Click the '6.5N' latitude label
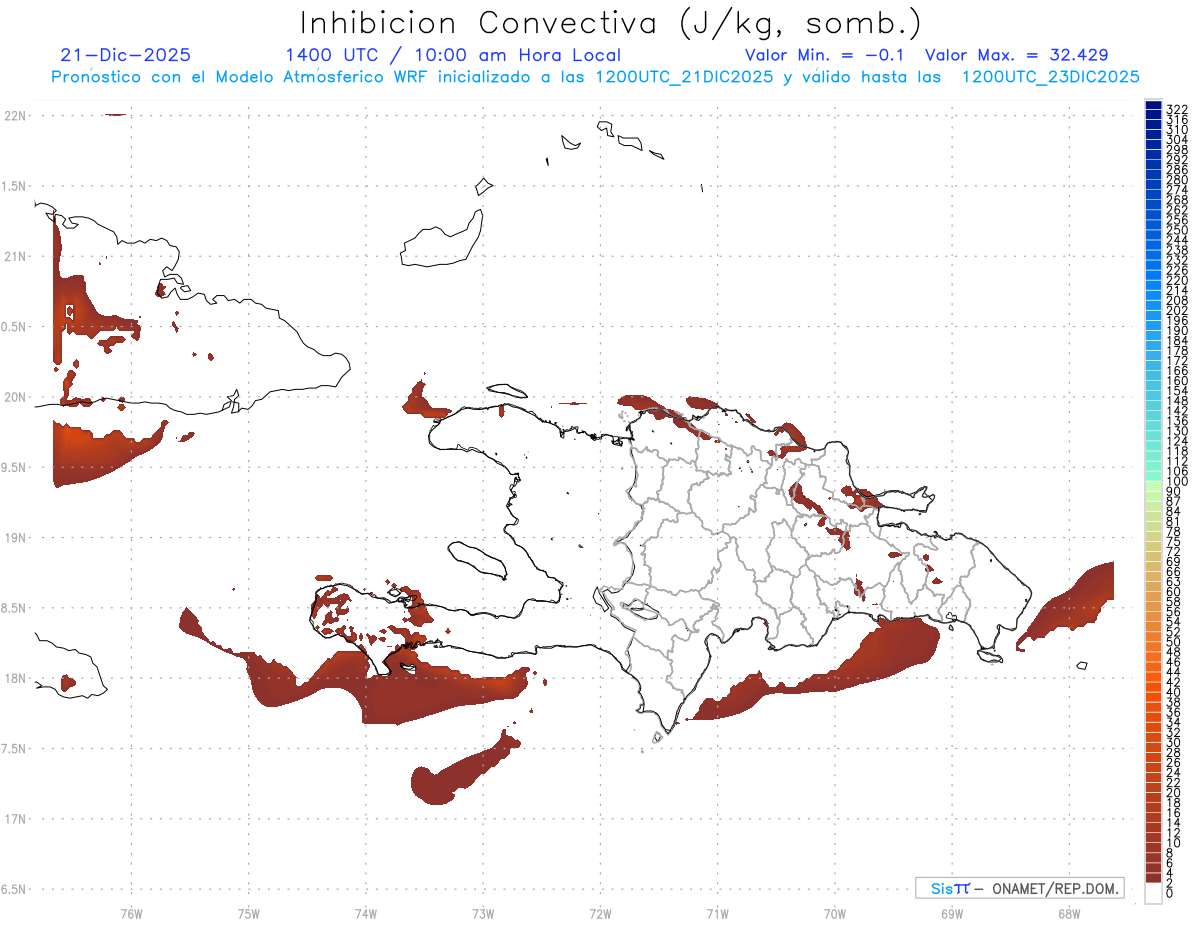The image size is (1200, 927). [15, 889]
